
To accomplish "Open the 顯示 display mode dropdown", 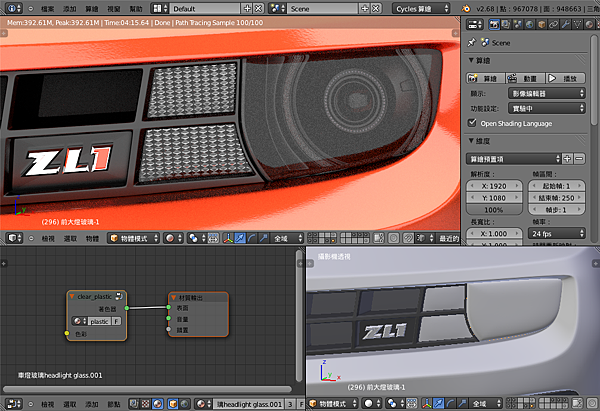I will click(x=546, y=93).
